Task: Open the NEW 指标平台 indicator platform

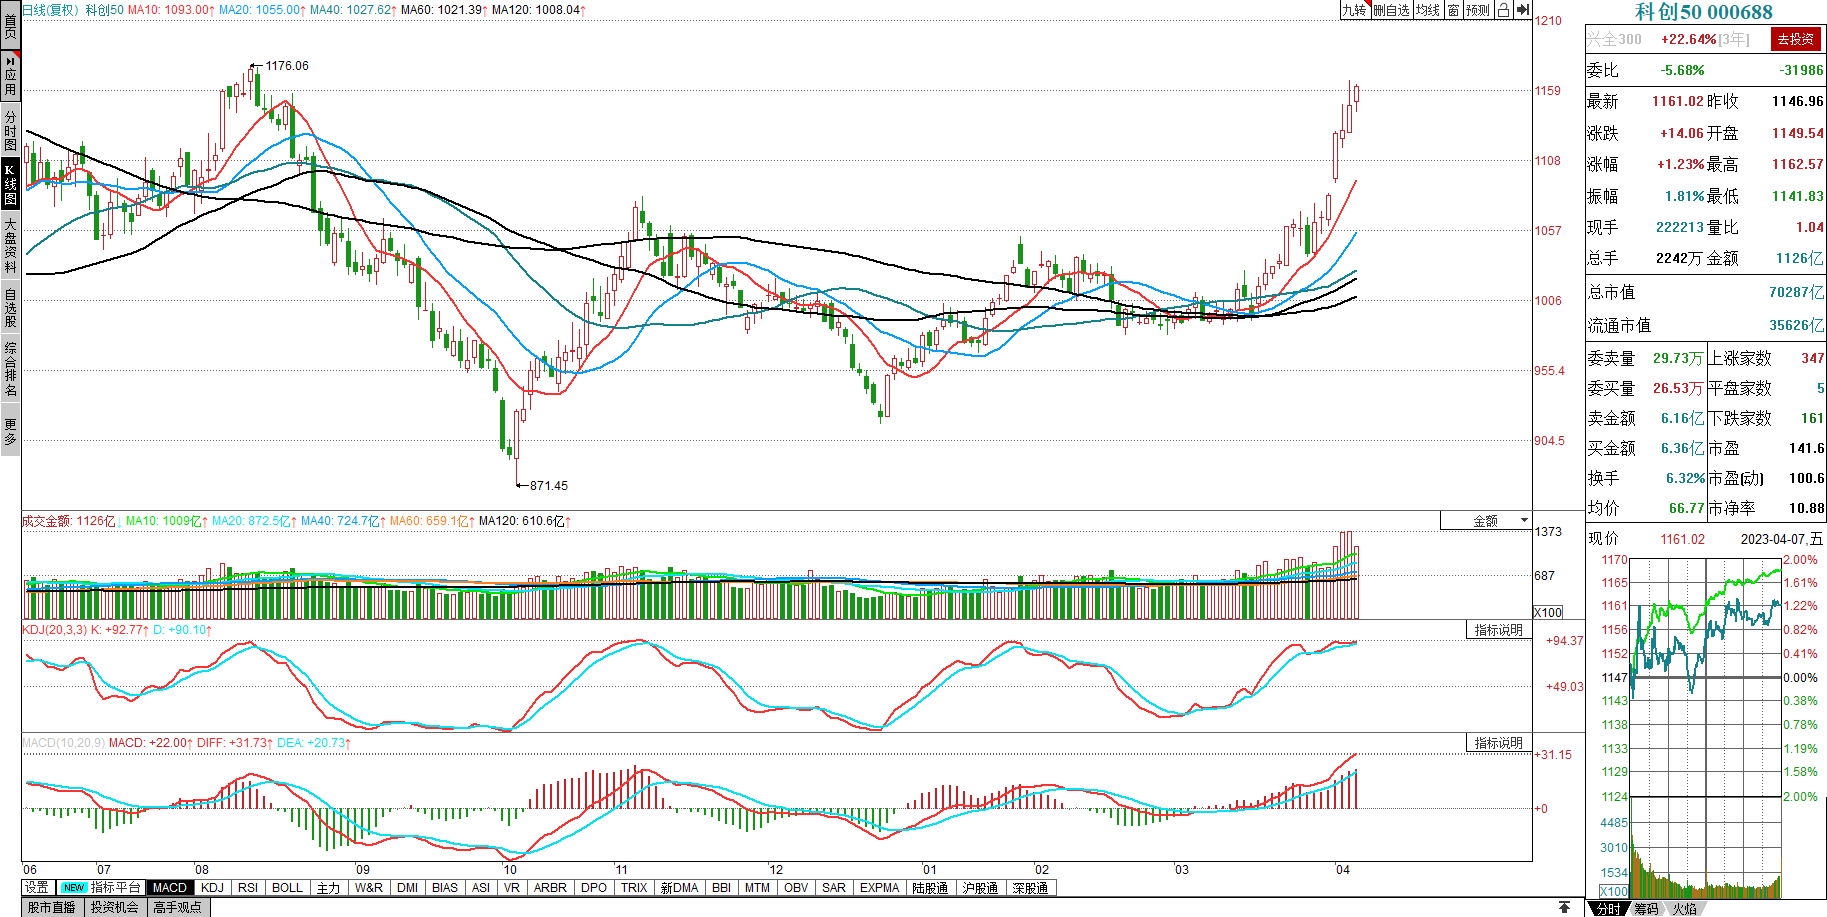Action: 101,887
